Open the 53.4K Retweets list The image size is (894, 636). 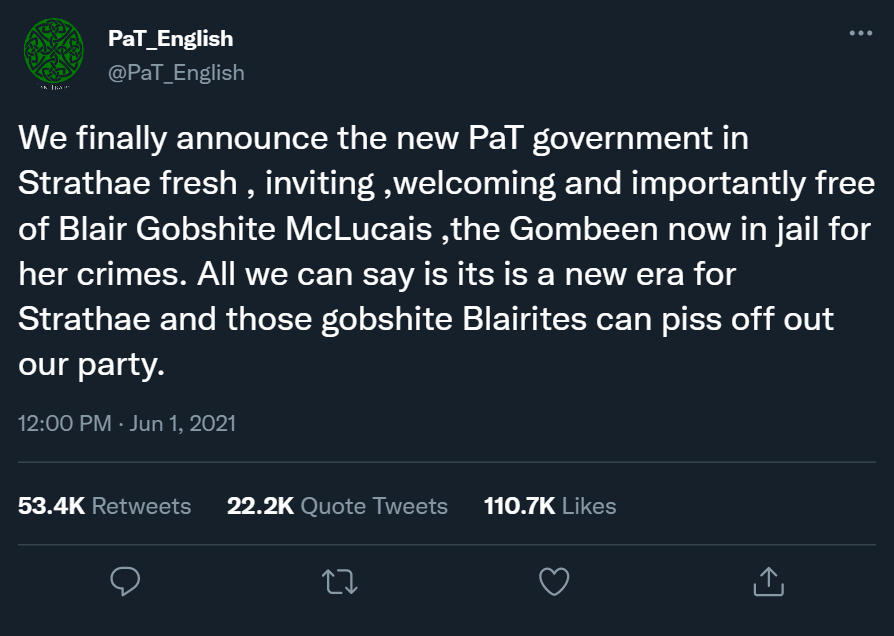pyautogui.click(x=103, y=506)
